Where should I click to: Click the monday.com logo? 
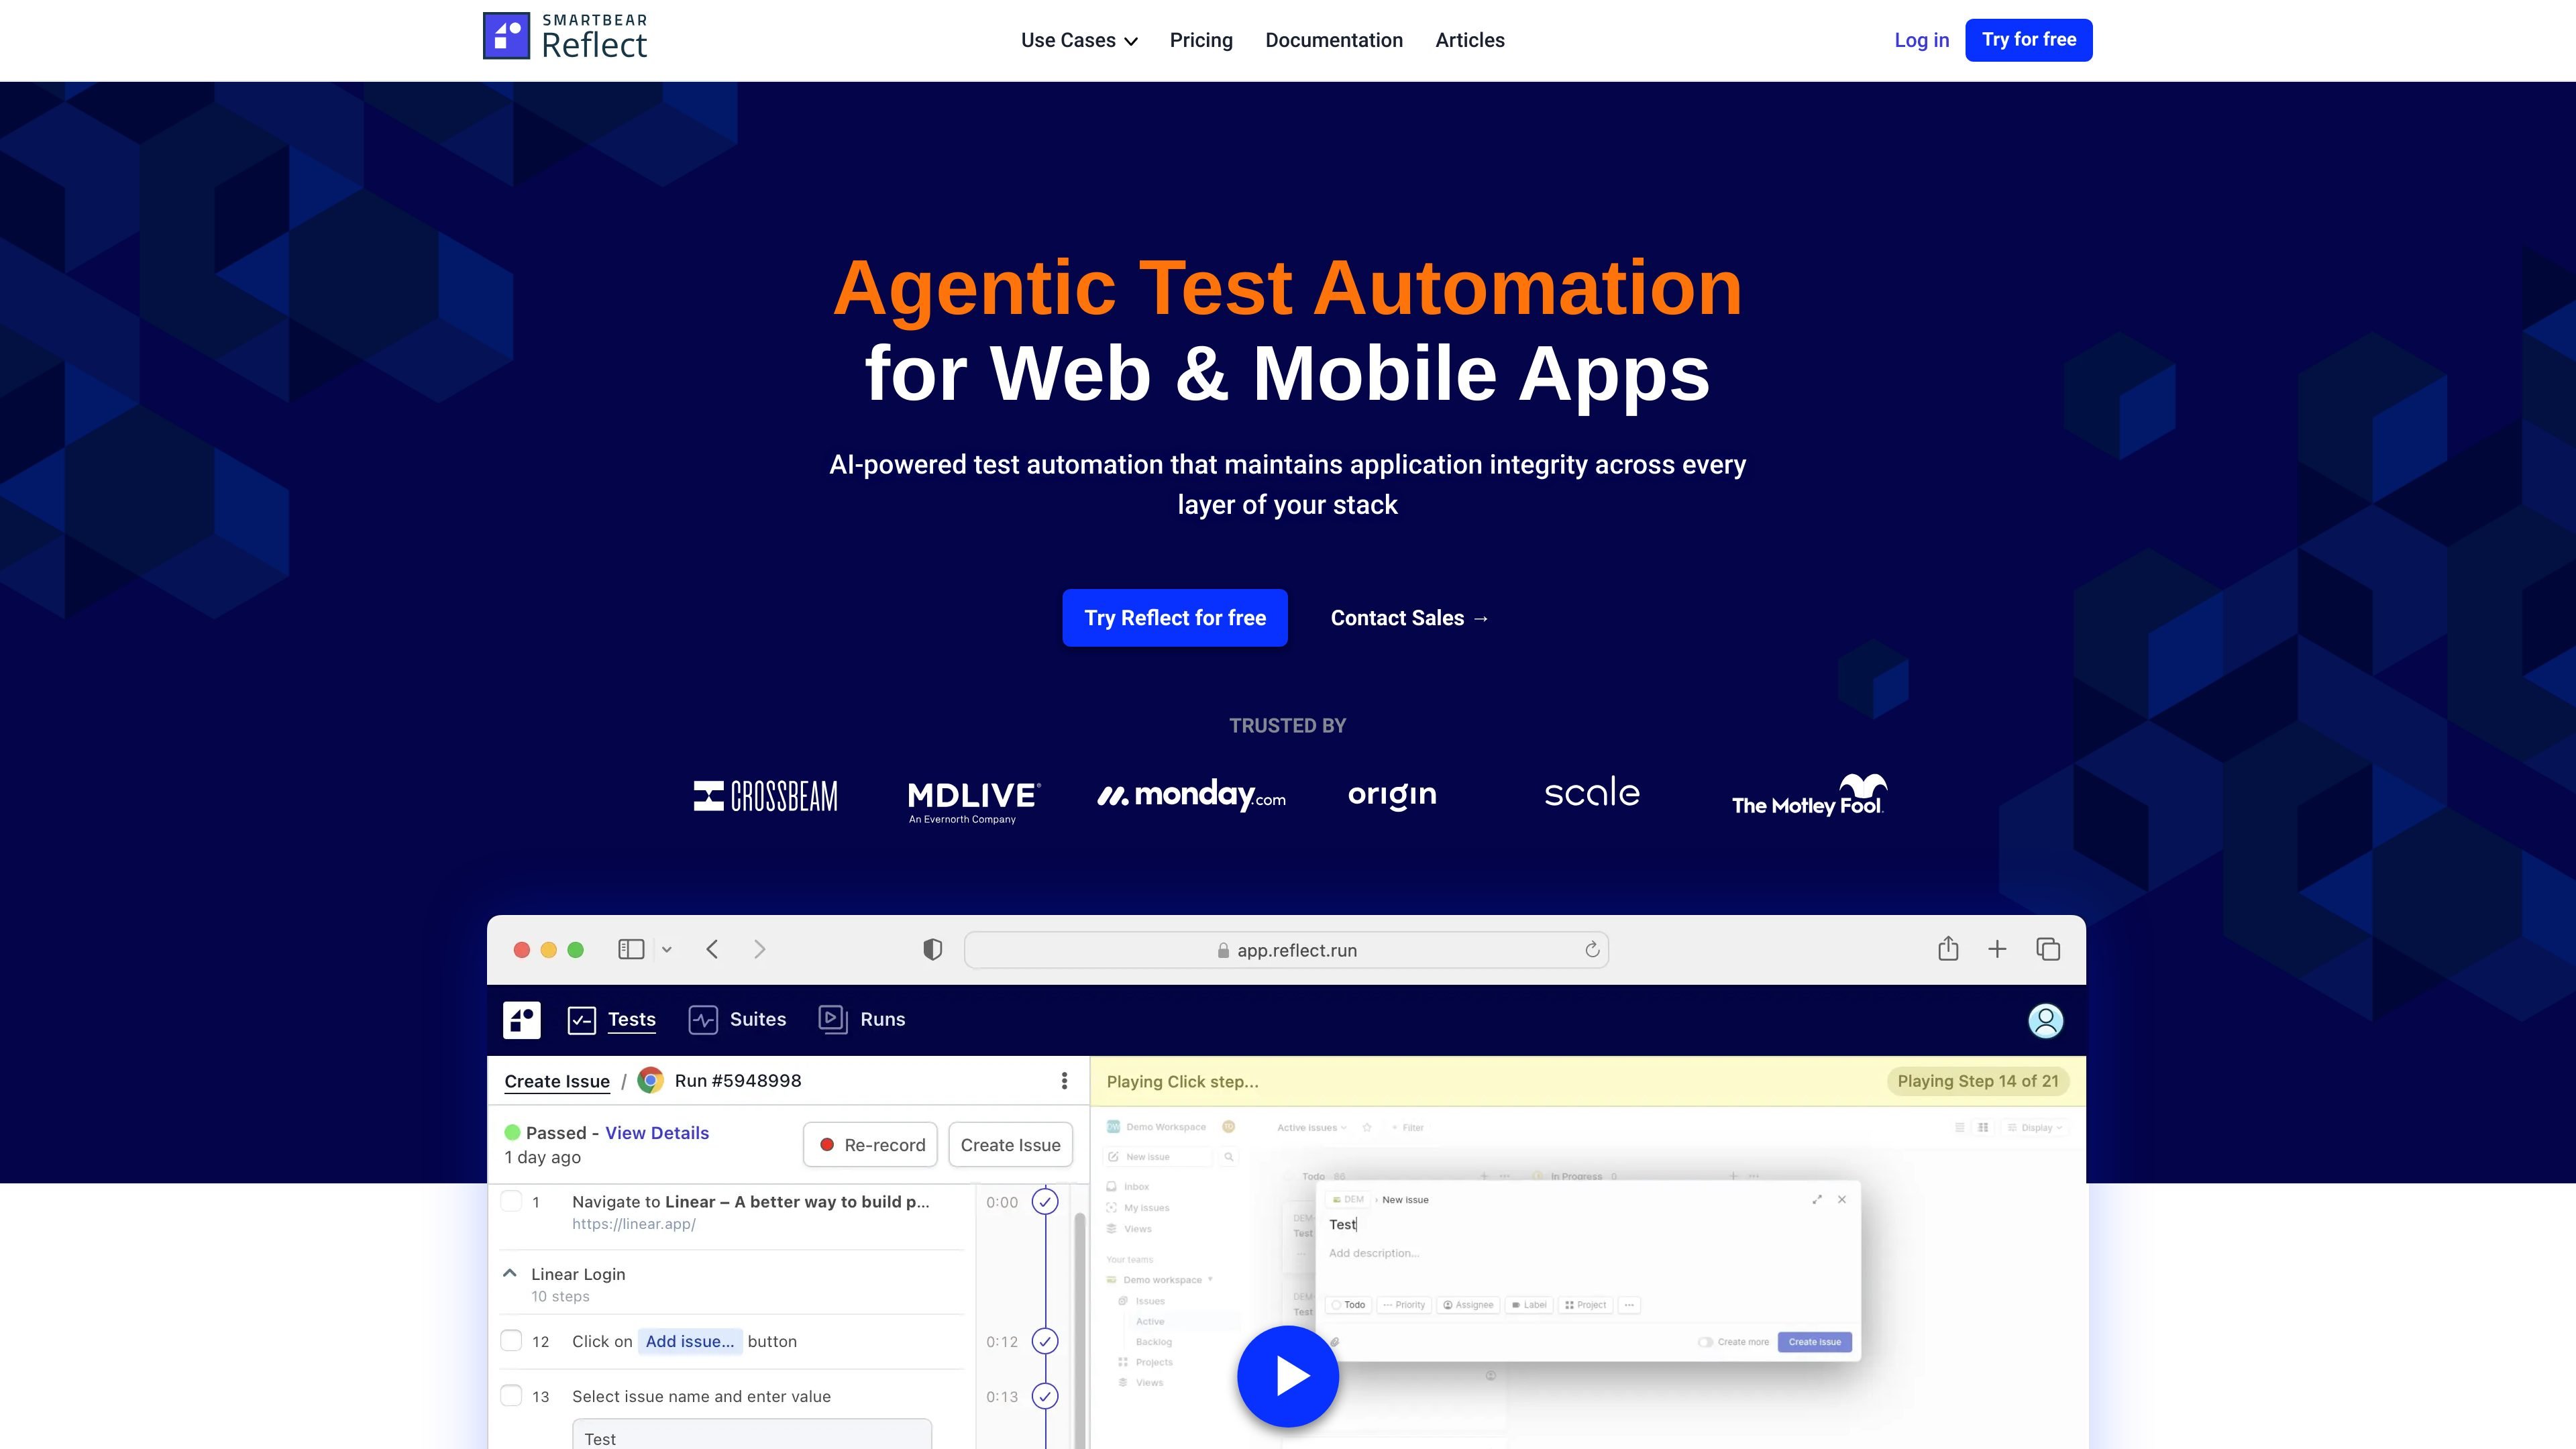point(1192,795)
